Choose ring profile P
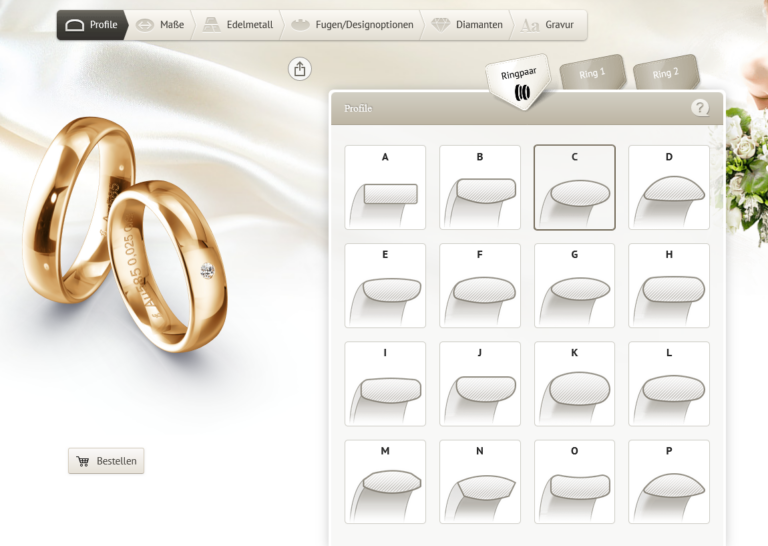The image size is (768, 546). click(x=669, y=482)
